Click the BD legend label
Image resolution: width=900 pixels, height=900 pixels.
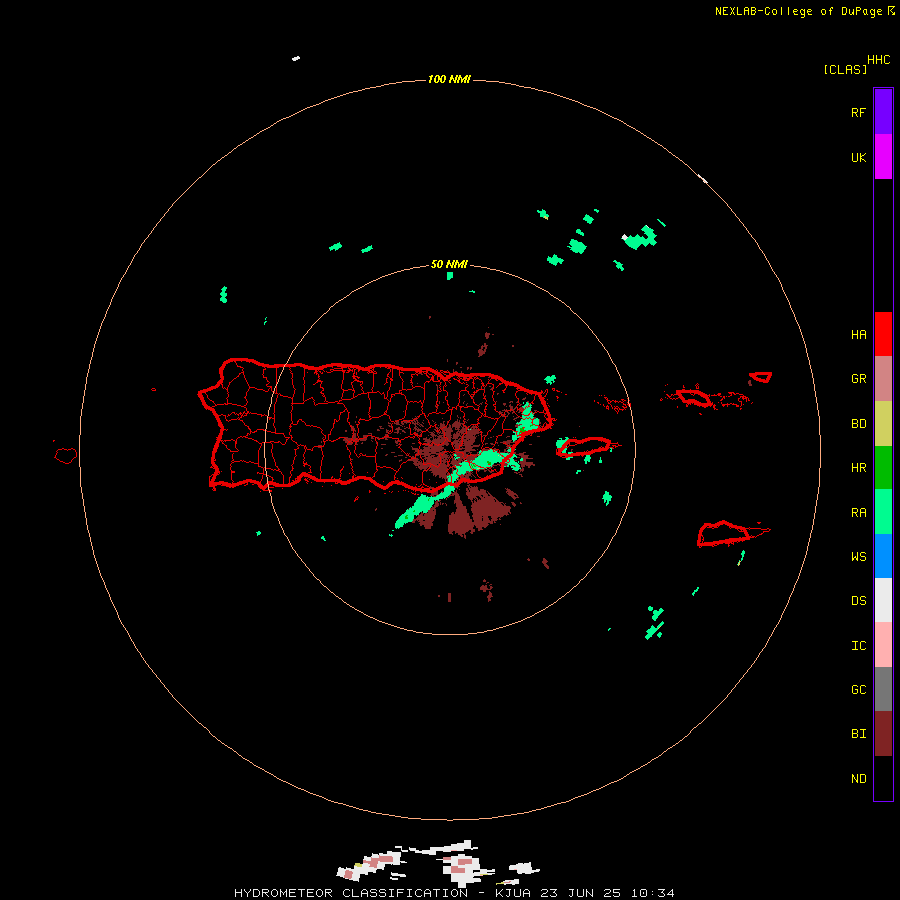pos(858,423)
